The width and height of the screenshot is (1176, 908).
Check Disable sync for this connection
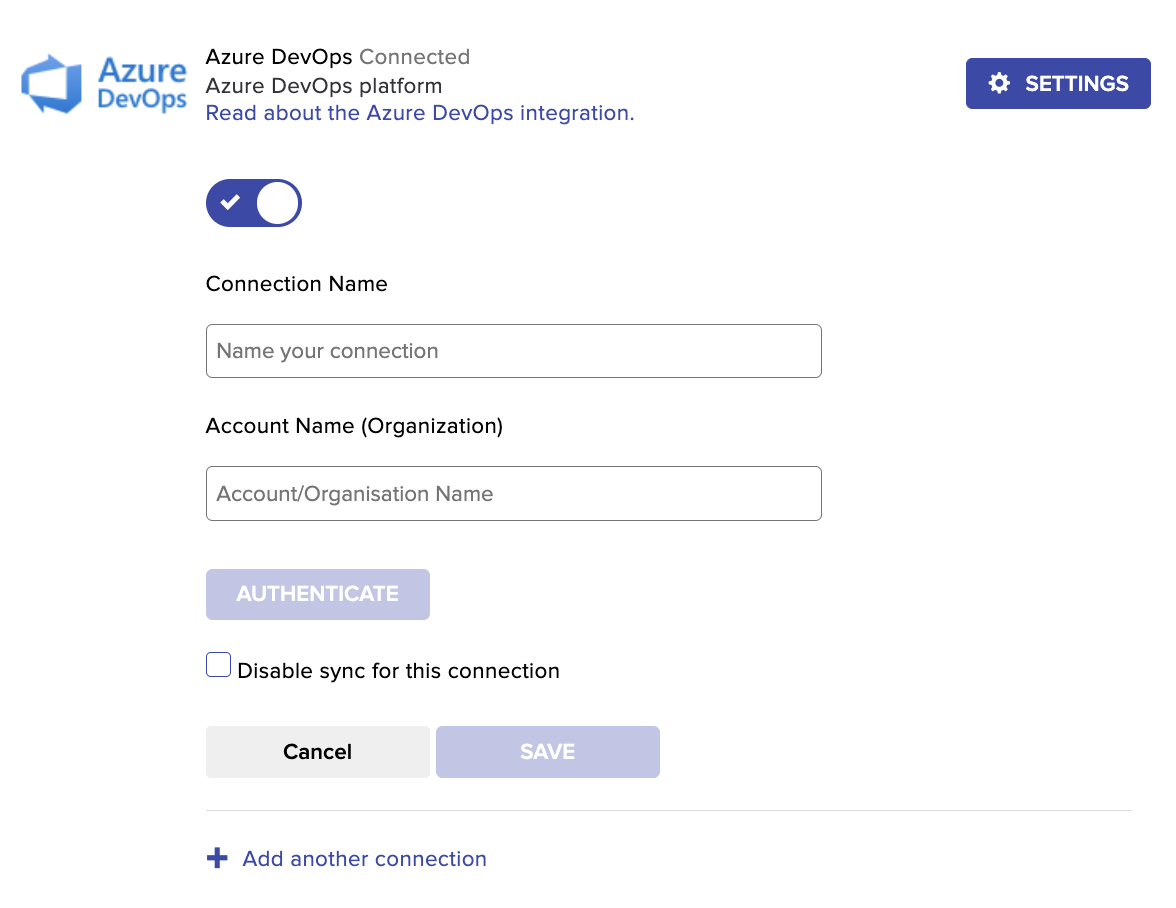pos(218,665)
